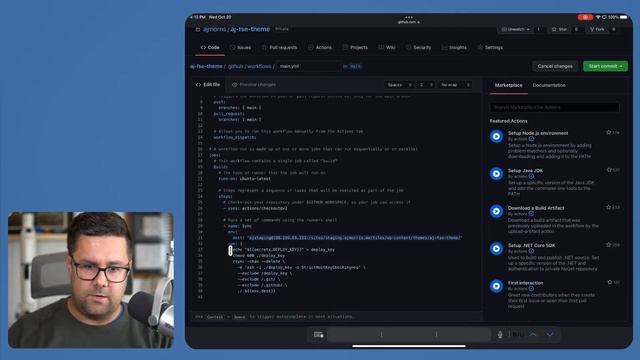Open Download a Build Artifact title

coord(536,208)
